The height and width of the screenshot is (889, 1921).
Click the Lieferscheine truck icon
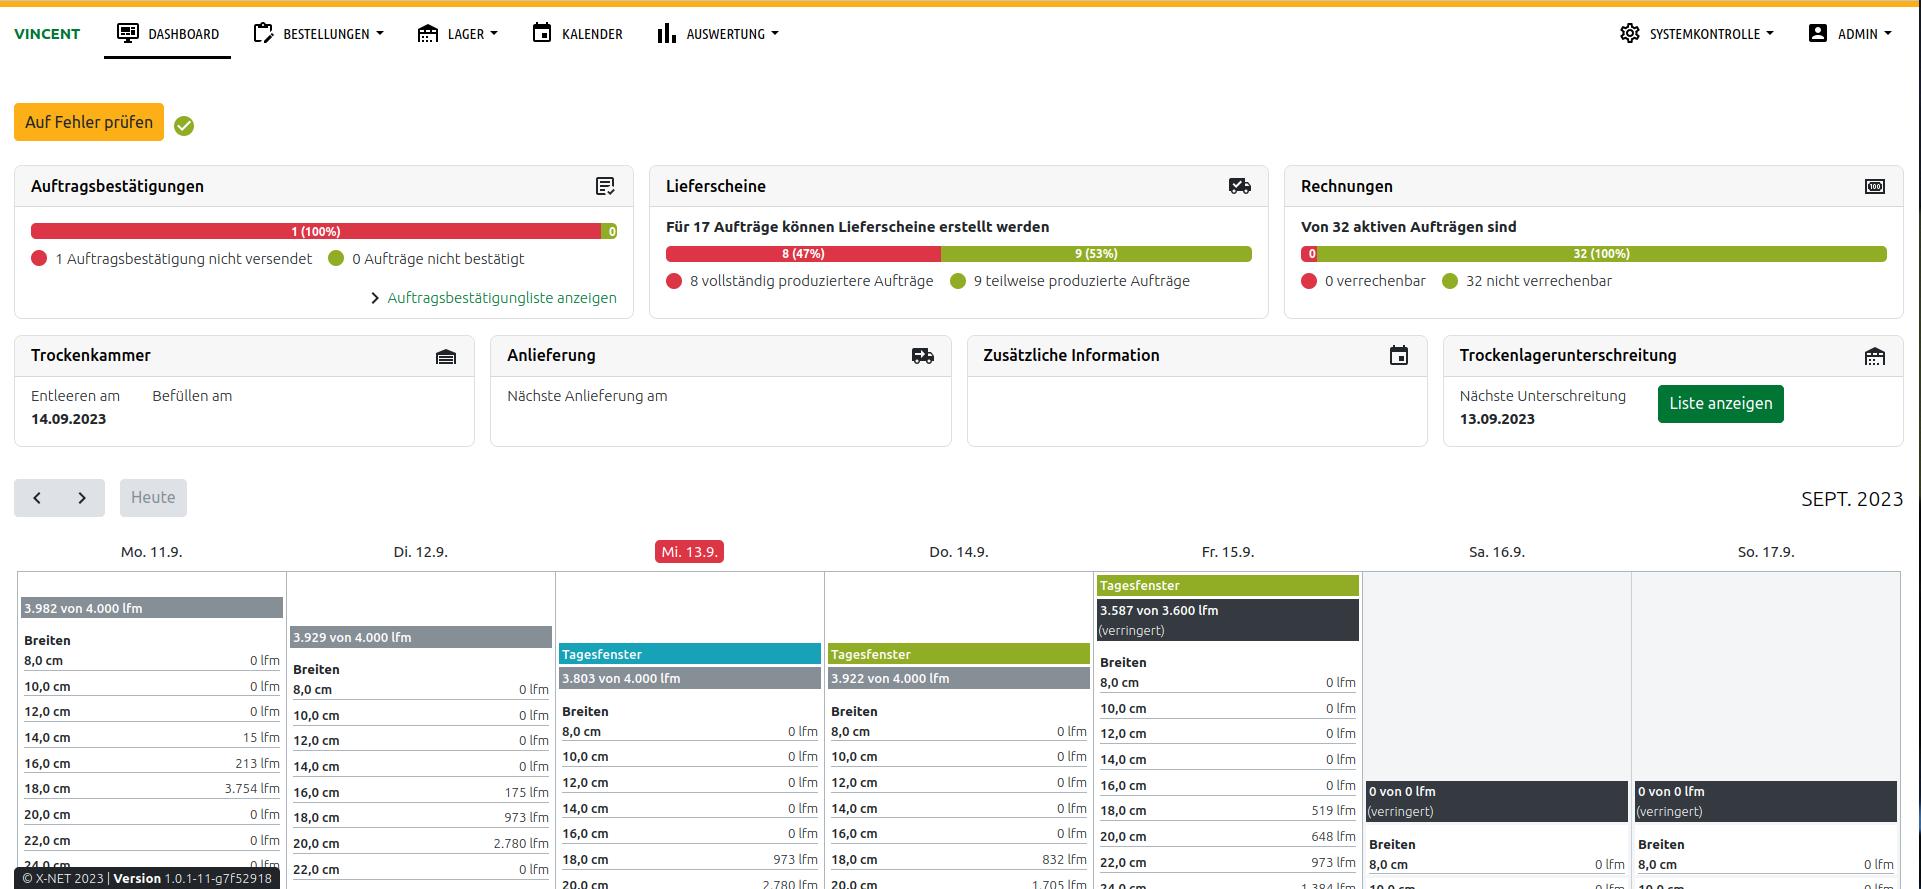tap(1239, 186)
